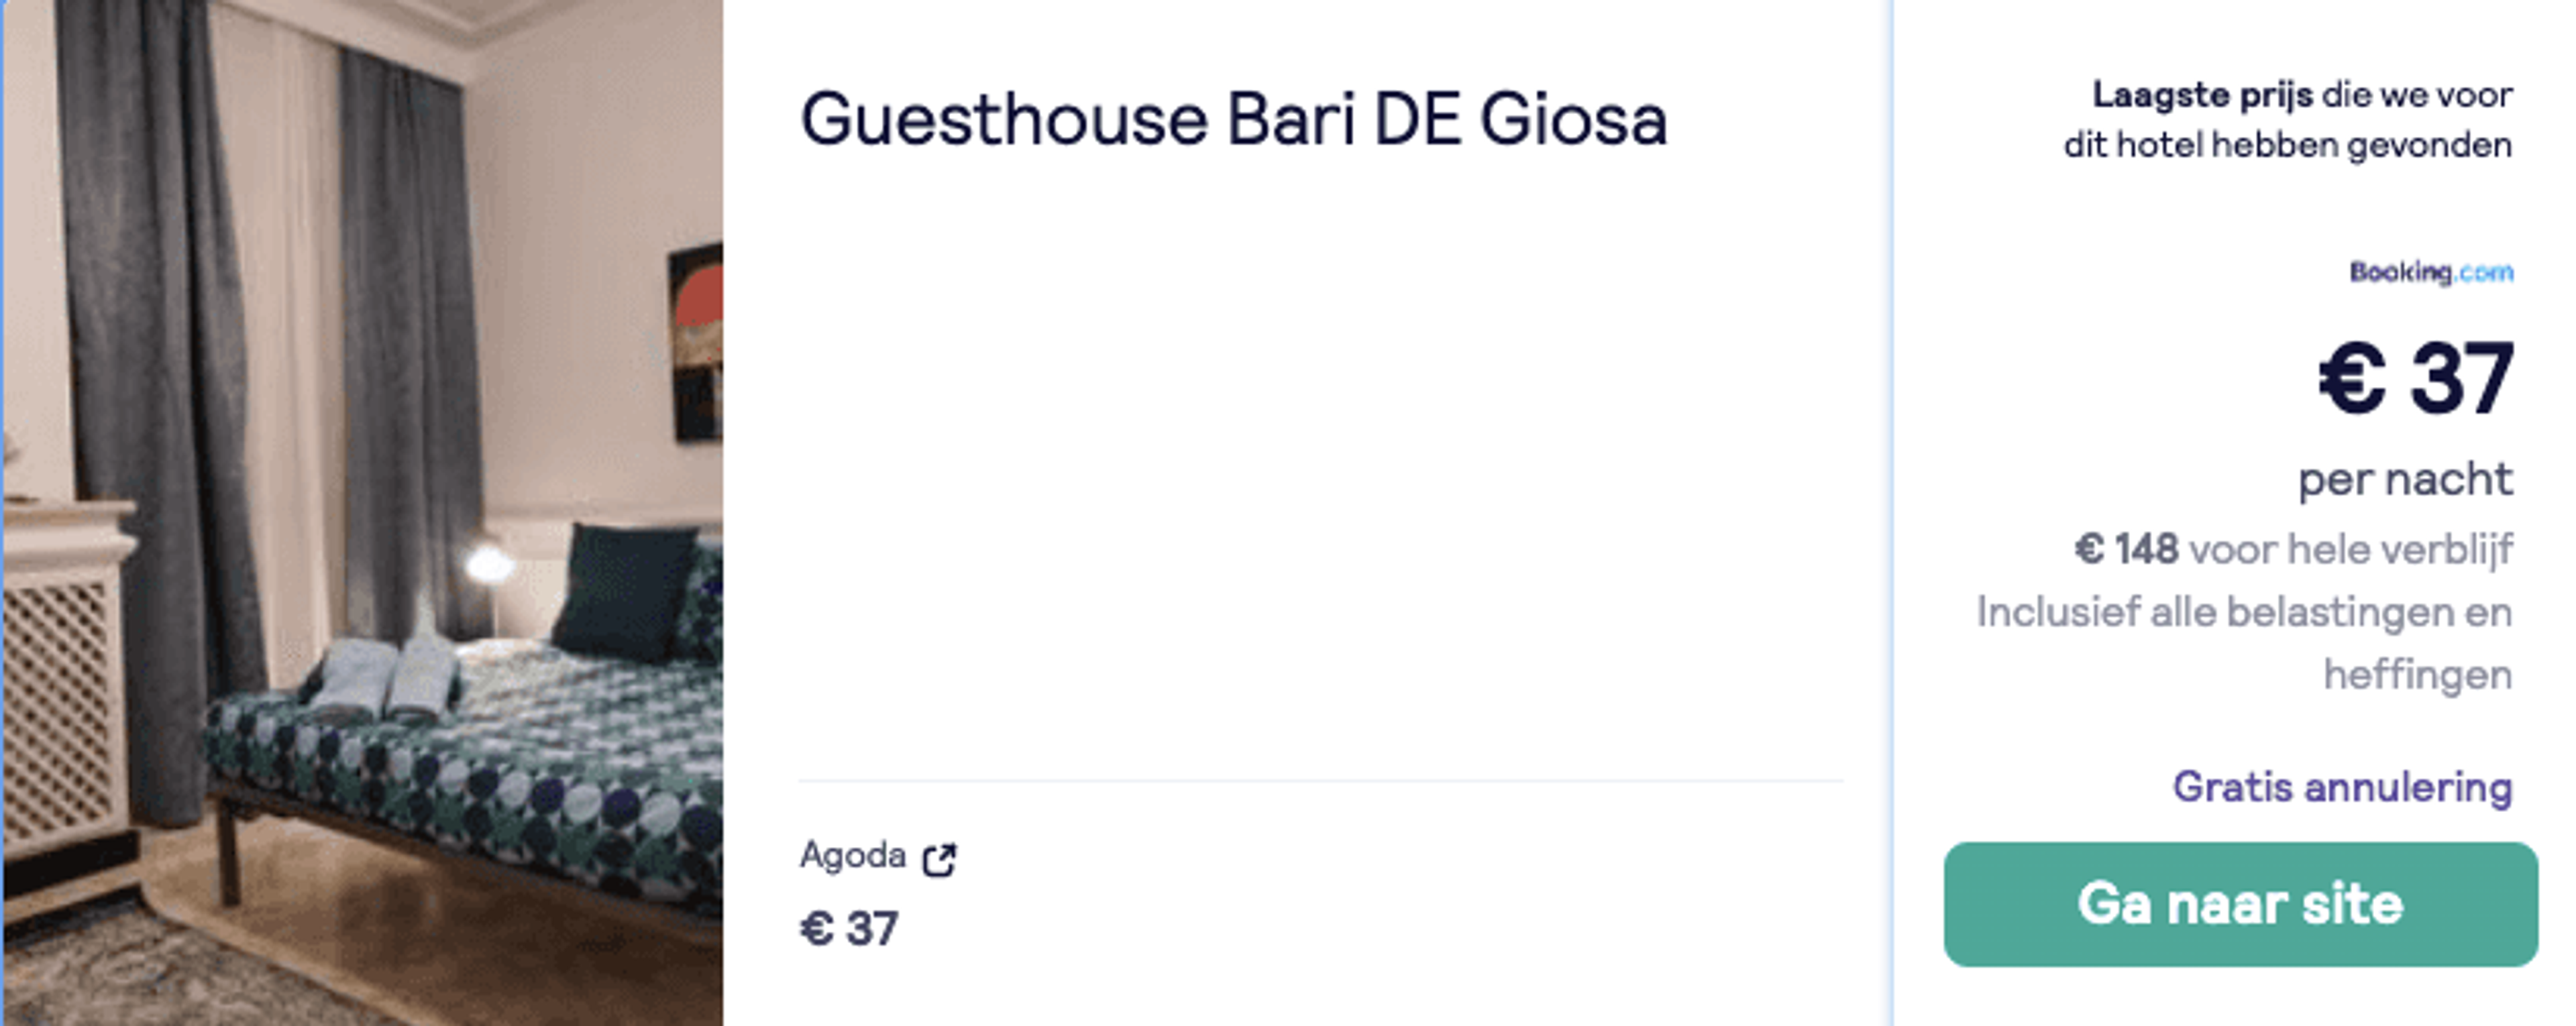This screenshot has width=2576, height=1026.
Task: Open the Guesthouse Bari DE Giosa title
Action: tap(1234, 120)
